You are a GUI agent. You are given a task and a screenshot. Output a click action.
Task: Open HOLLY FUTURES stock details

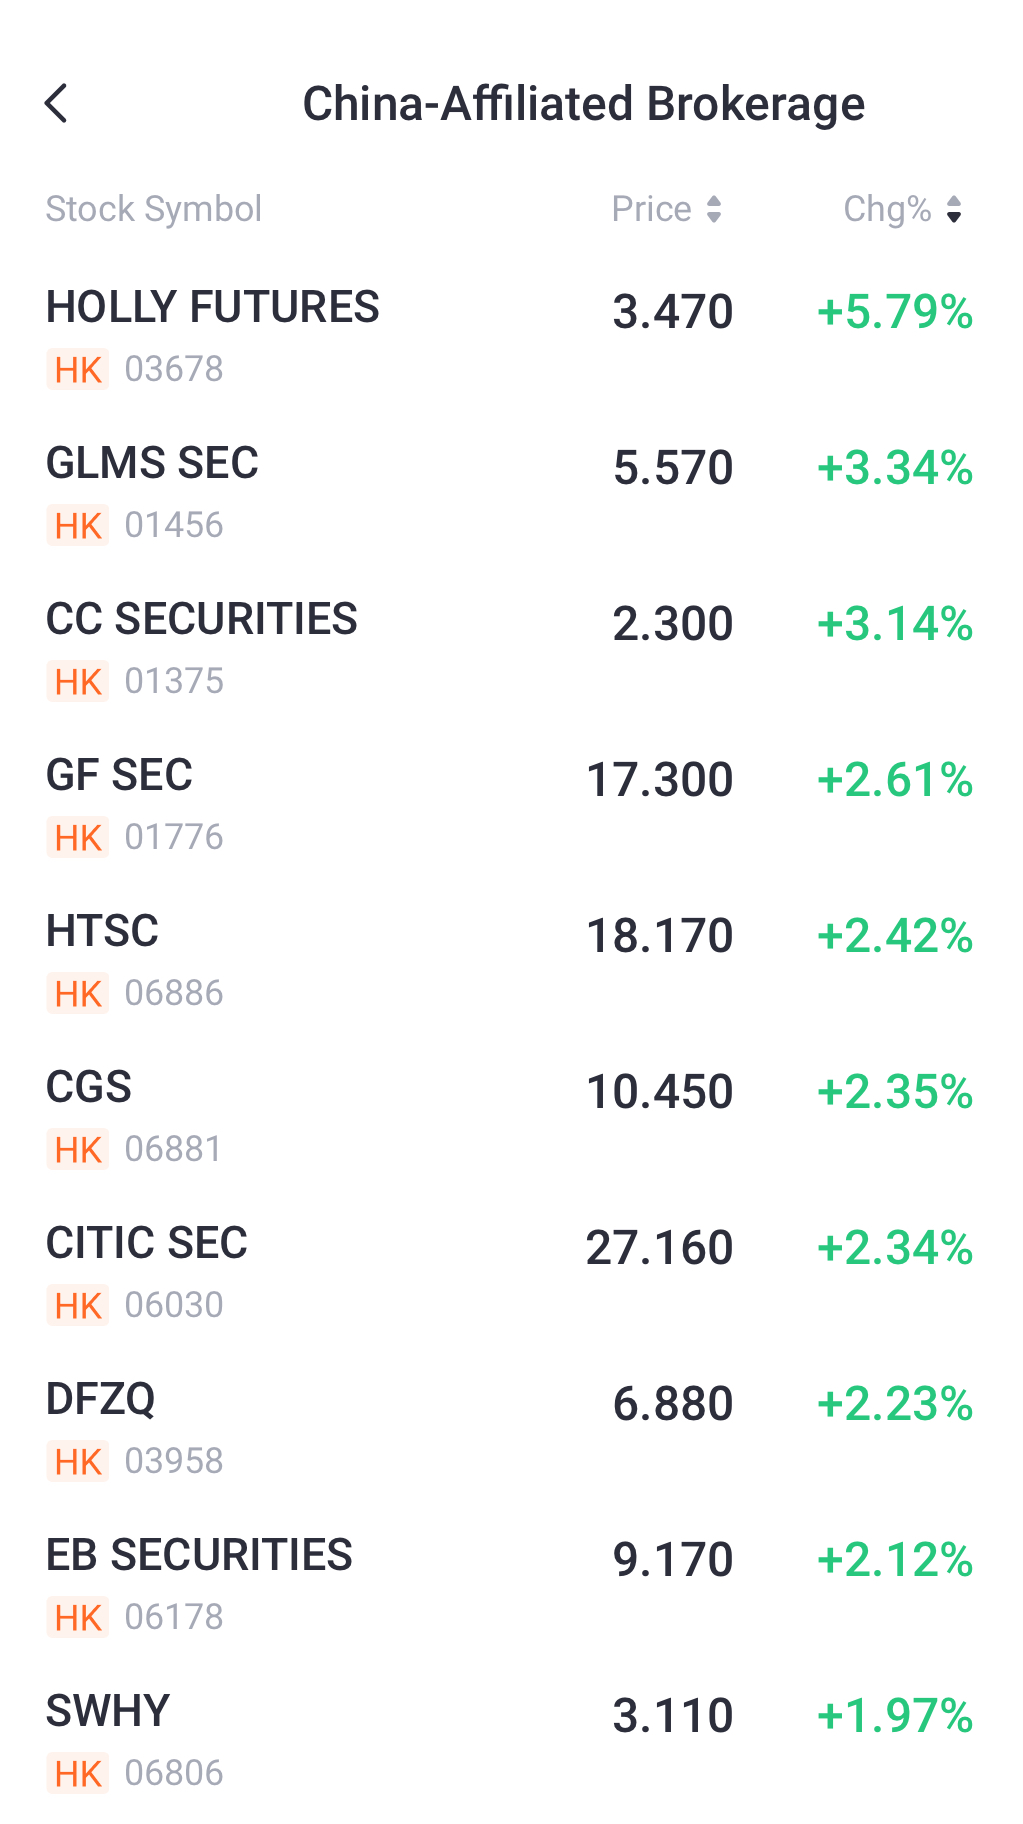click(213, 308)
